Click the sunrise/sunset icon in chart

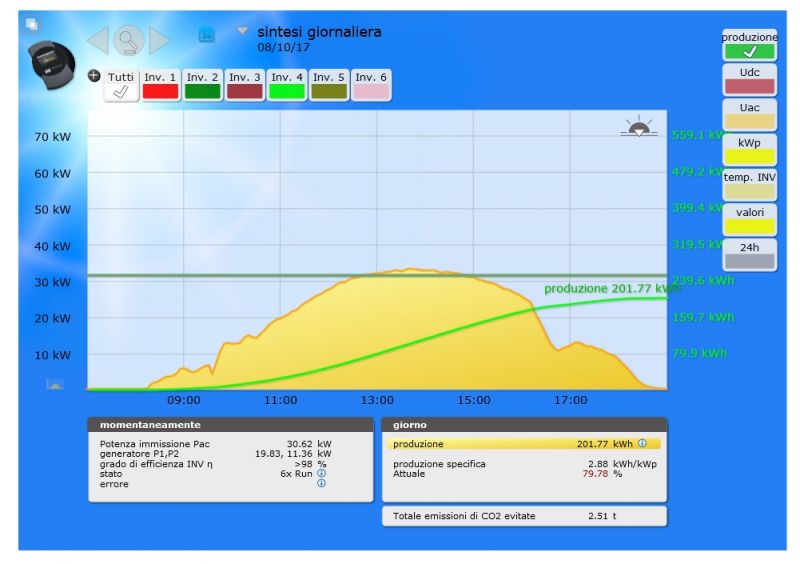(x=639, y=127)
